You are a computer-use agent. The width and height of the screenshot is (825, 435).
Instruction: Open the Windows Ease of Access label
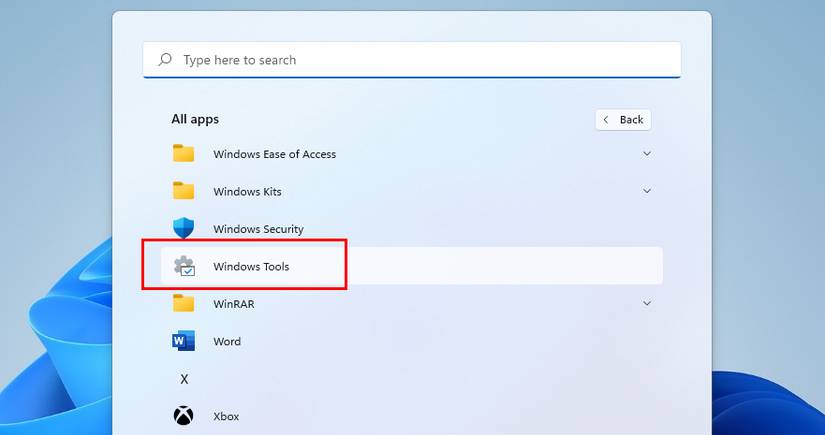(275, 154)
